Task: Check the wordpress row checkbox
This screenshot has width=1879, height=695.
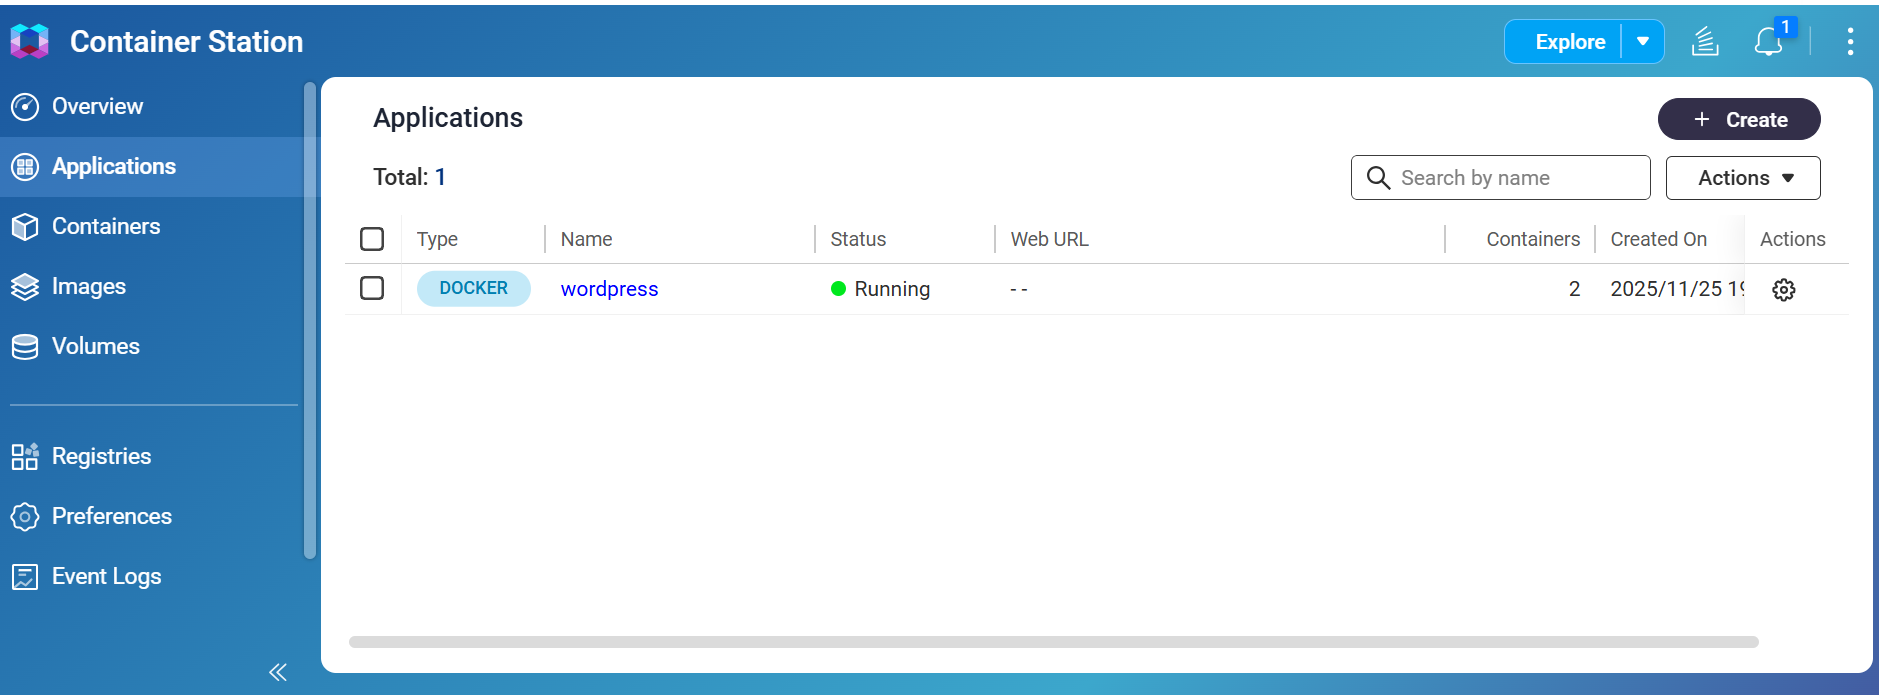Action: pos(372,288)
